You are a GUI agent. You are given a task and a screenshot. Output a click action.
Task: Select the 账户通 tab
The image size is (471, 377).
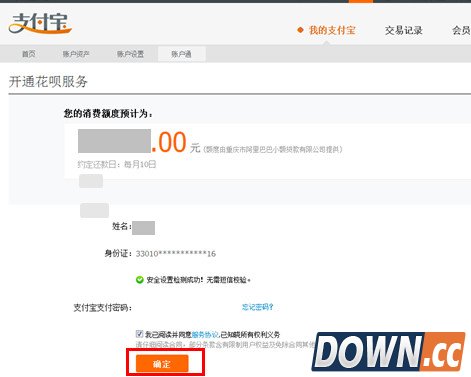point(181,54)
